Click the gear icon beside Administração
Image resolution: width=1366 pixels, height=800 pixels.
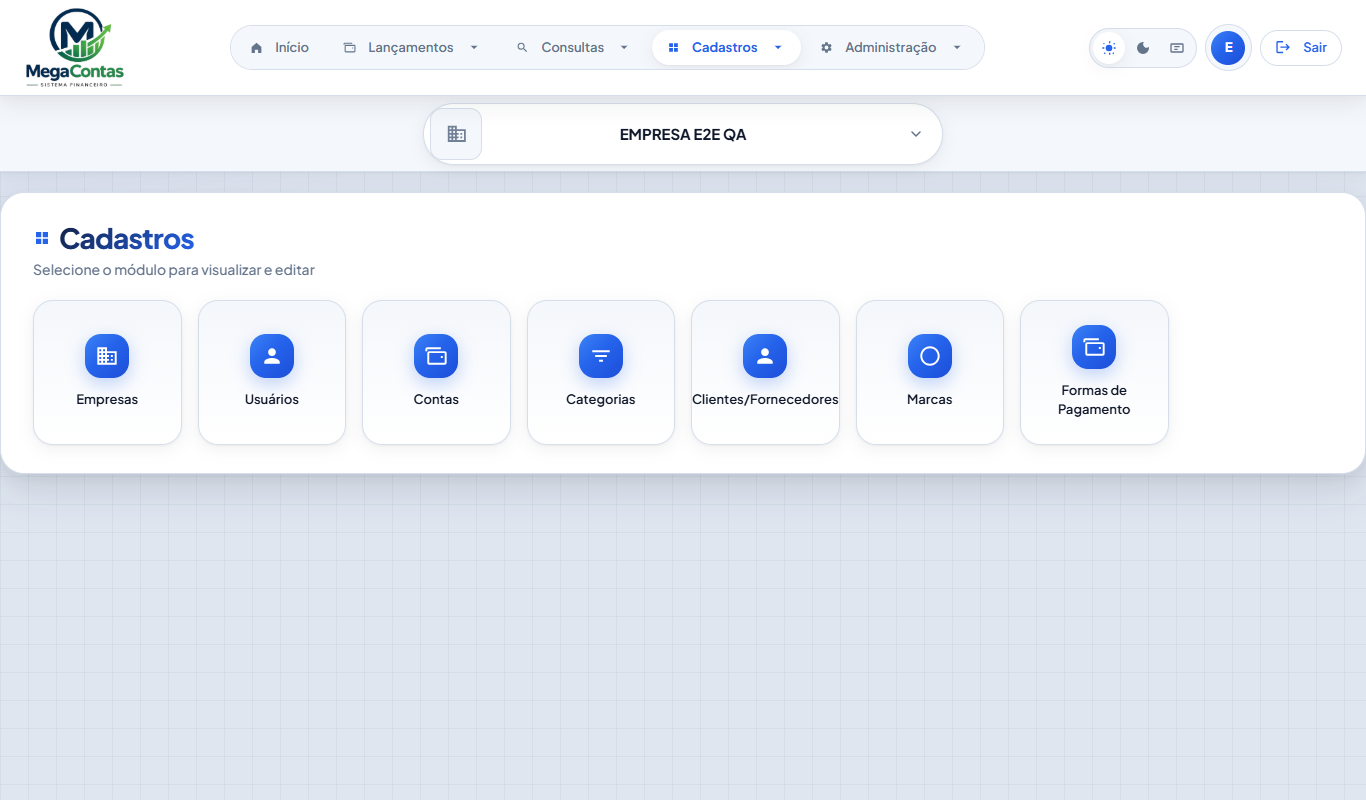(x=827, y=48)
